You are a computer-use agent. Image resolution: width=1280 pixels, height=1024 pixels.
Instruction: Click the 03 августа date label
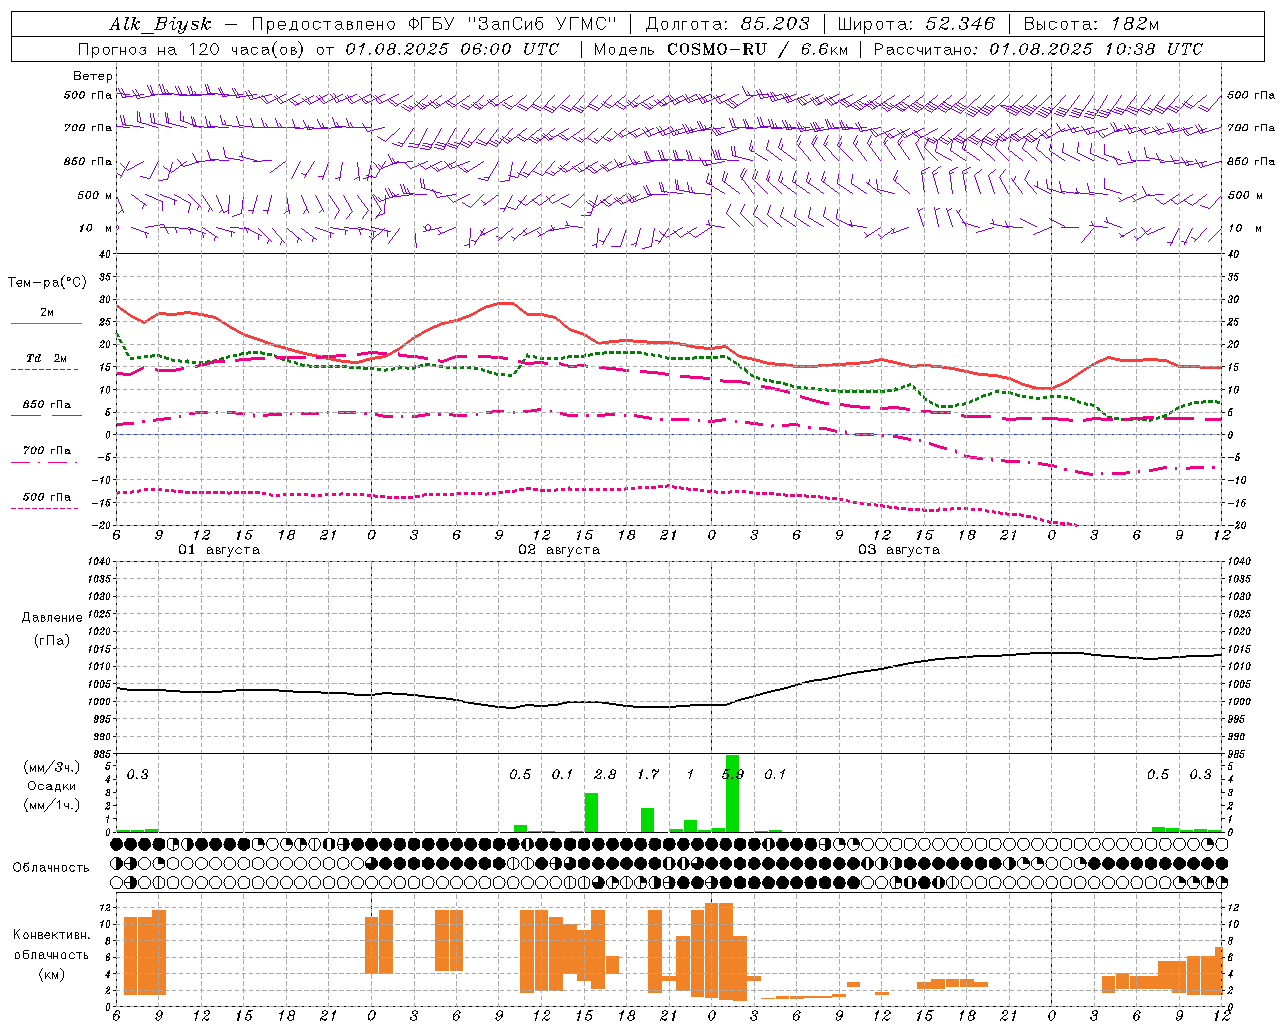[x=899, y=550]
